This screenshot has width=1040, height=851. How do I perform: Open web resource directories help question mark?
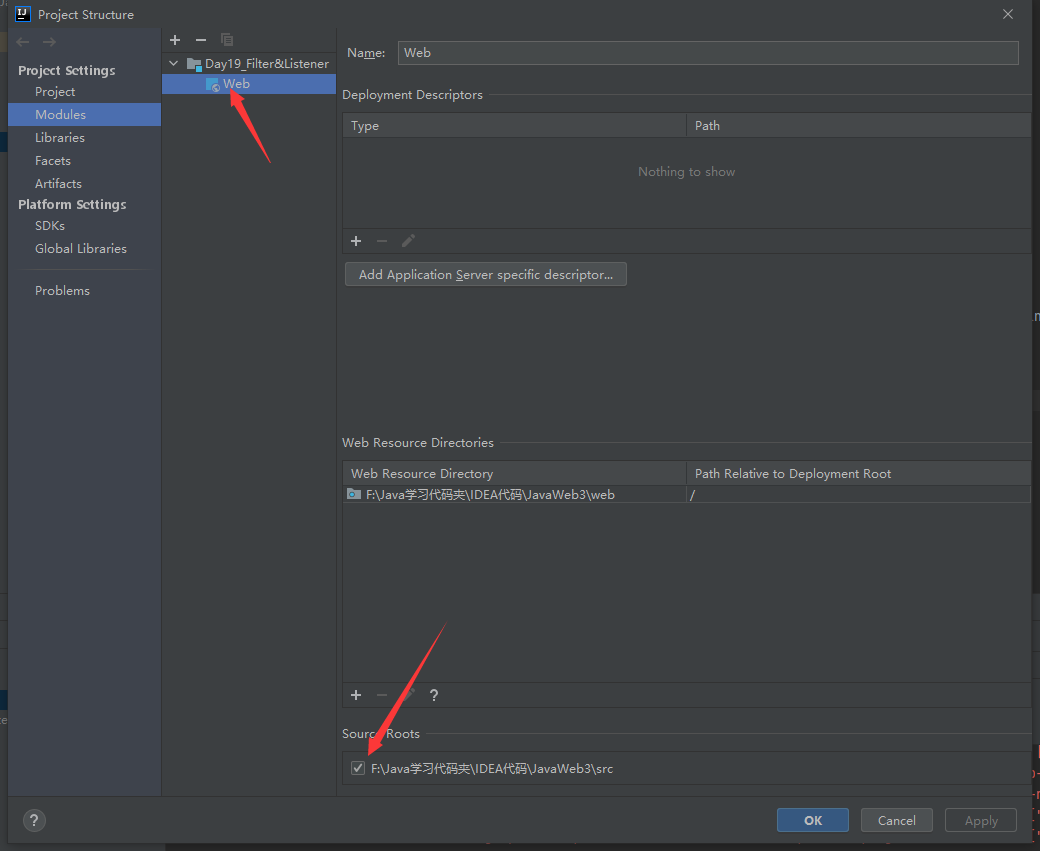434,695
